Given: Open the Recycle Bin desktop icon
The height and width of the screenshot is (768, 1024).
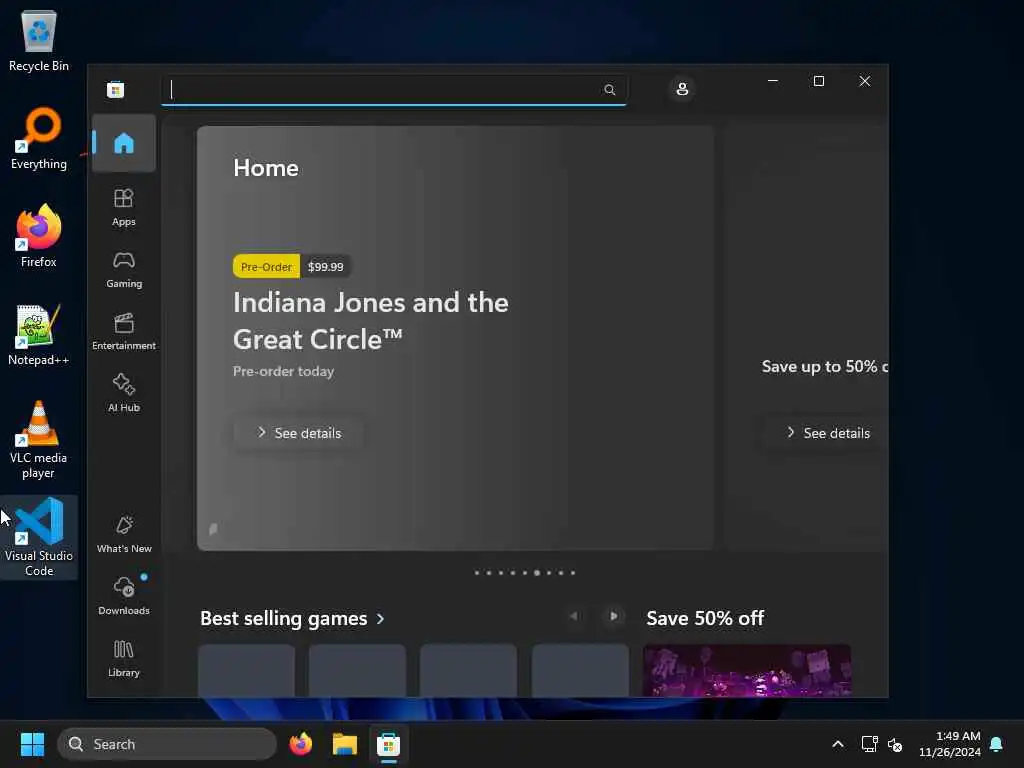Looking at the screenshot, I should click(39, 40).
